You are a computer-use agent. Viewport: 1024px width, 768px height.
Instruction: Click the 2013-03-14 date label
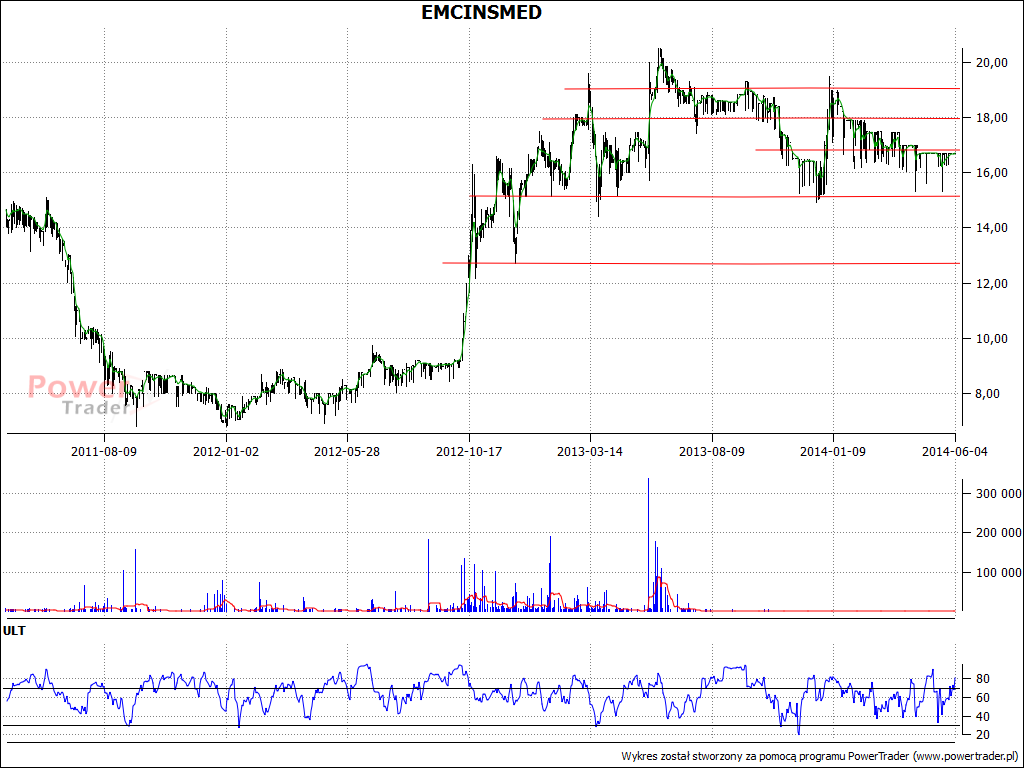click(x=590, y=451)
